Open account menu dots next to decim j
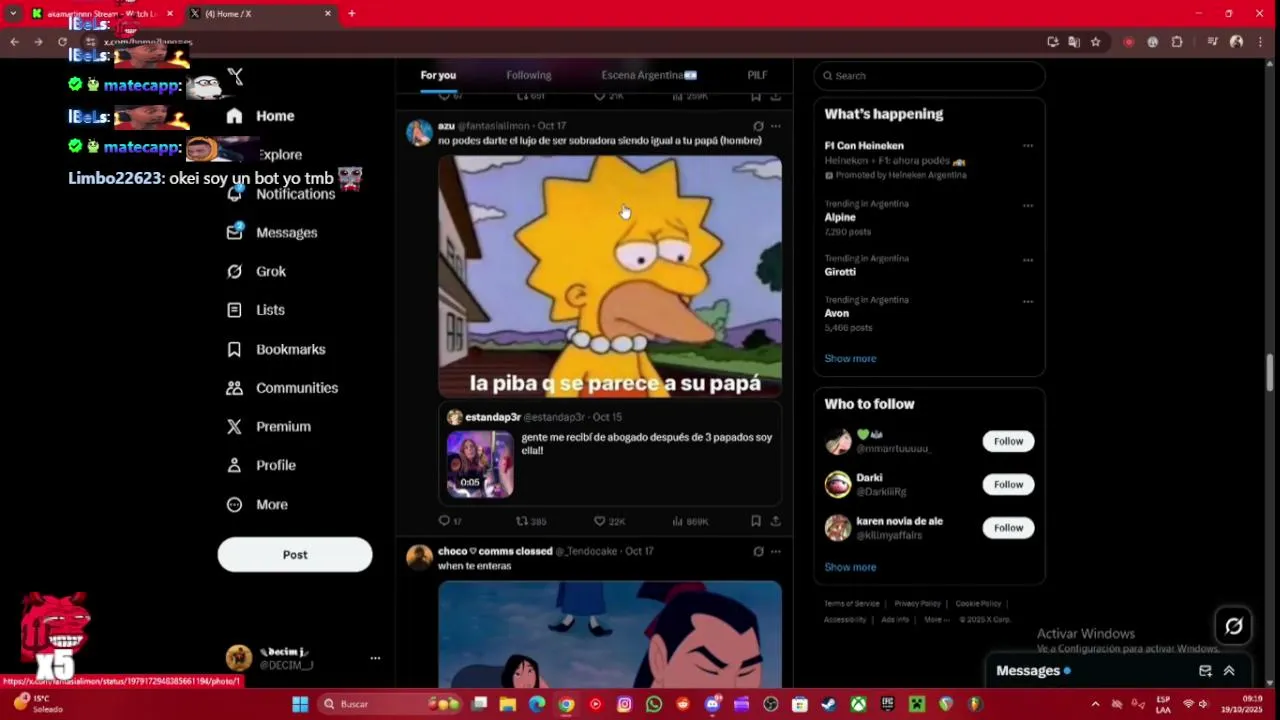 375,658
